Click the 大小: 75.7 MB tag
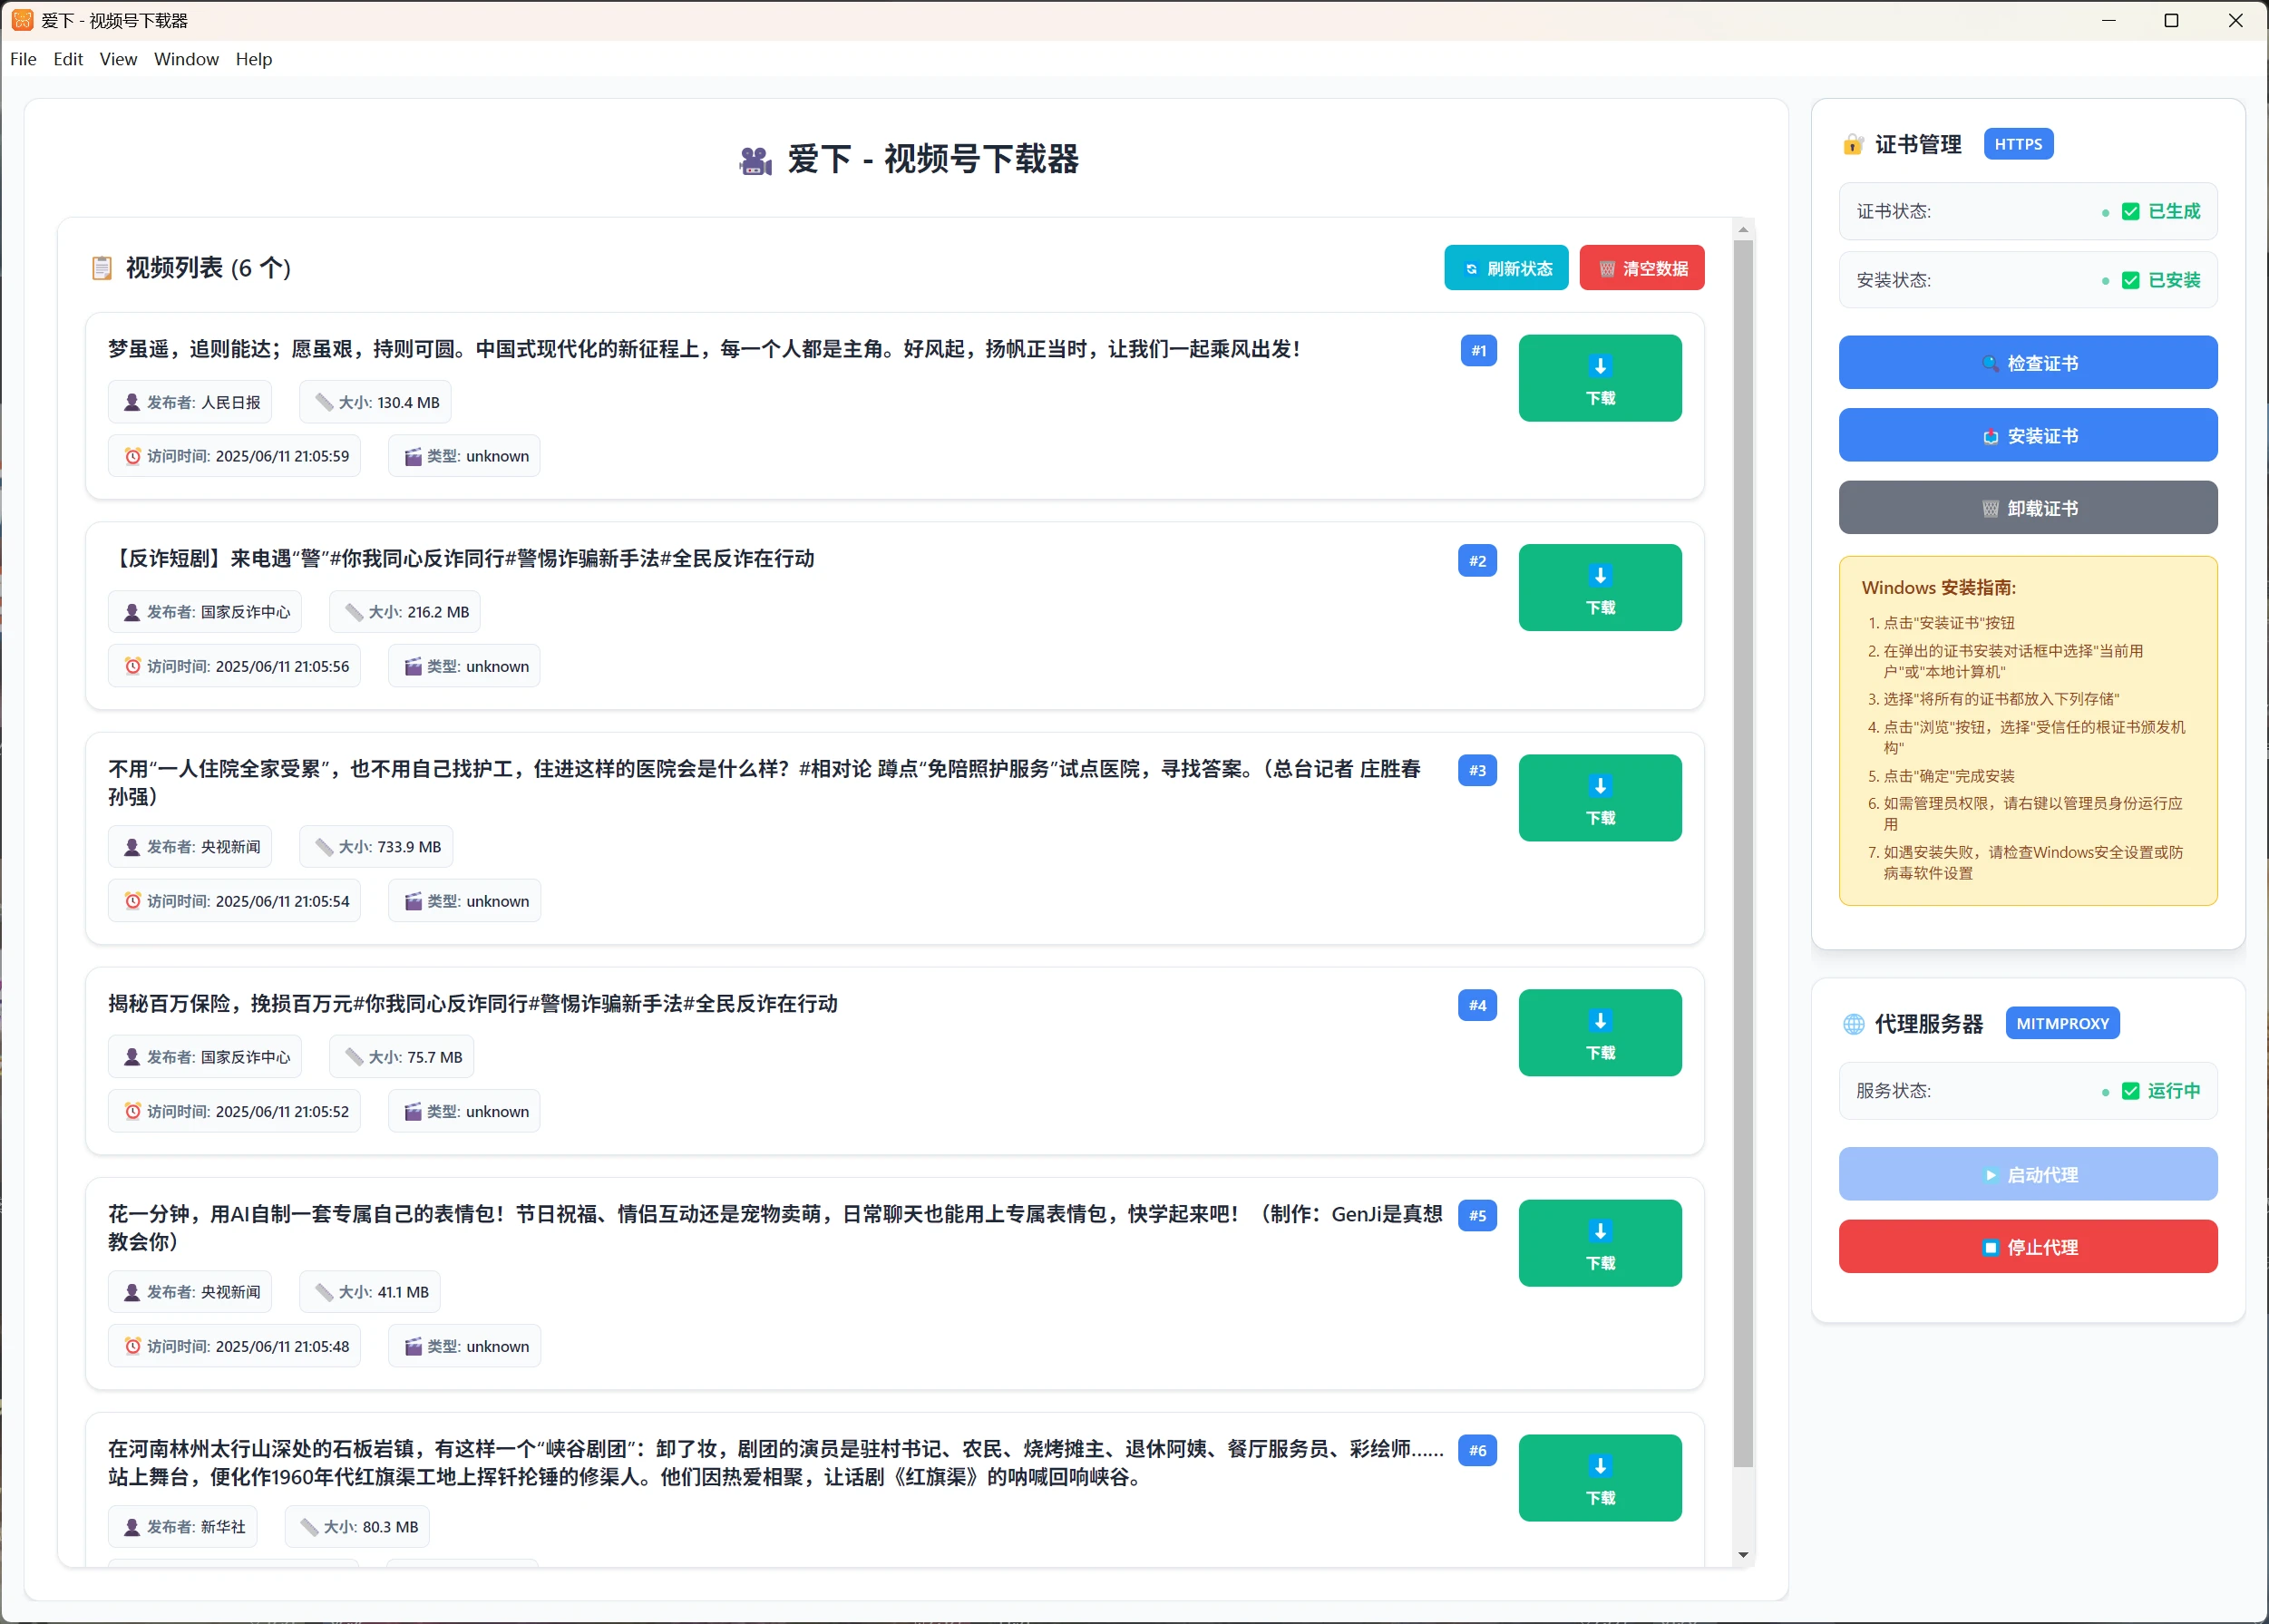This screenshot has height=1624, width=2269. 401,1057
